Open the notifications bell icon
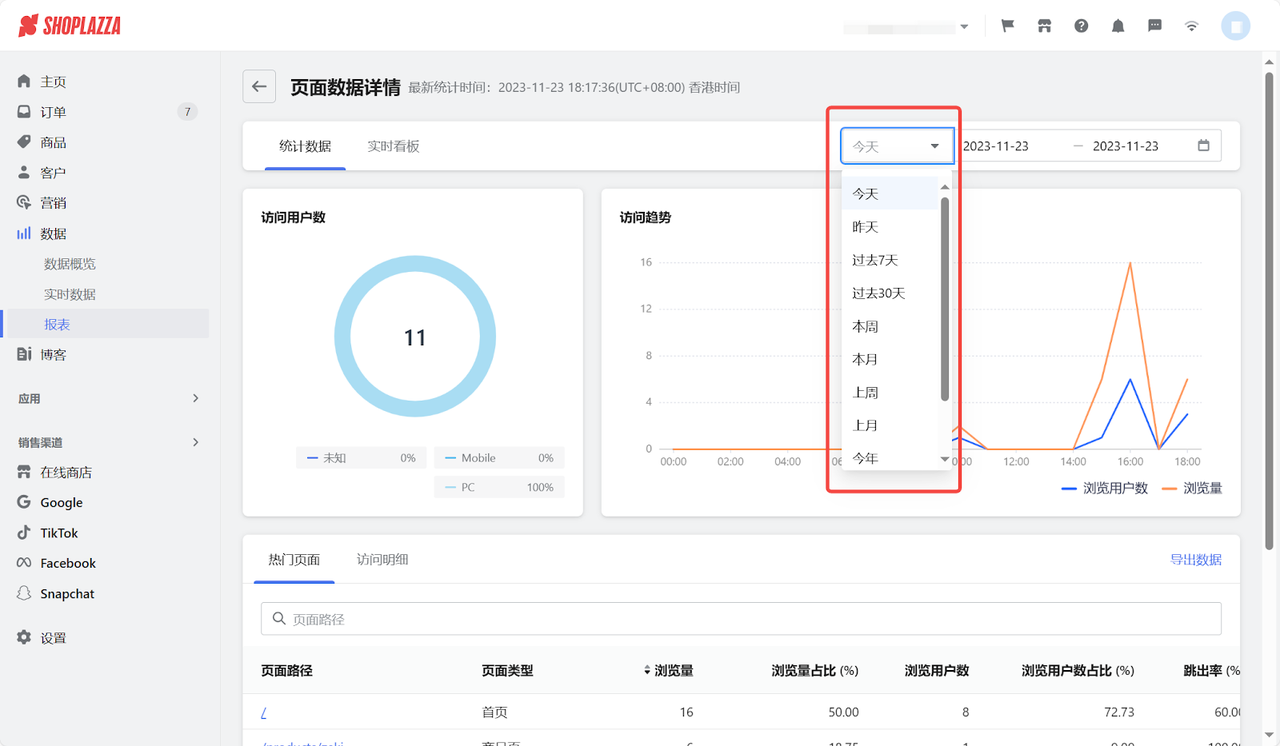Screen dimensions: 1280x746 (x=1118, y=25)
